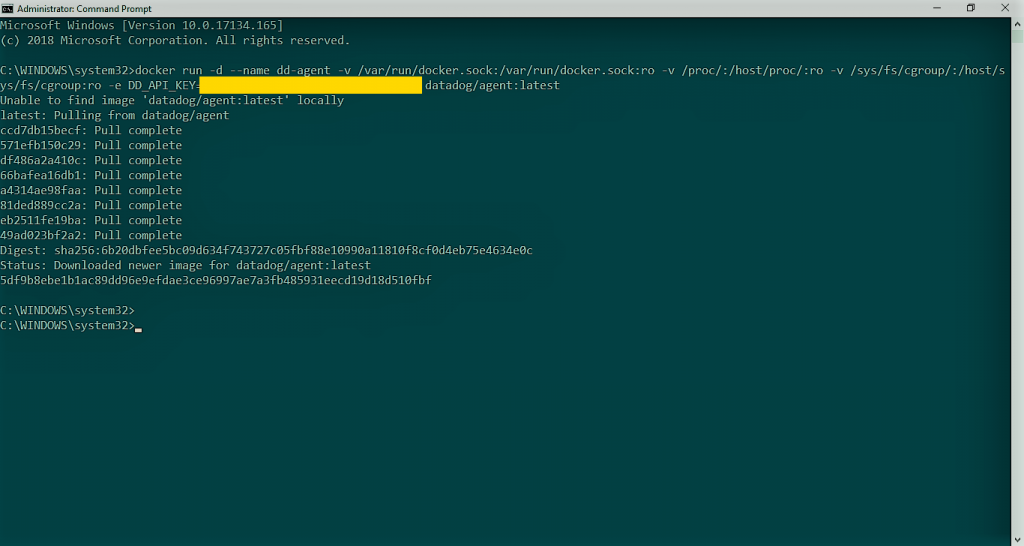Image resolution: width=1024 pixels, height=546 pixels.
Task: Close the Administrator Command Prompt window
Action: [x=1006, y=8]
